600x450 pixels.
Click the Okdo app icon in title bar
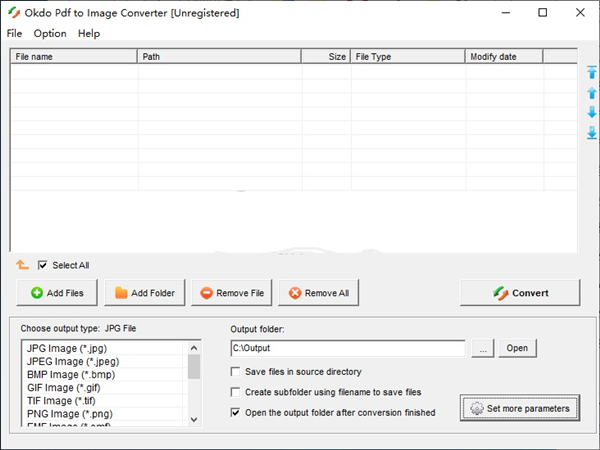pyautogui.click(x=14, y=13)
